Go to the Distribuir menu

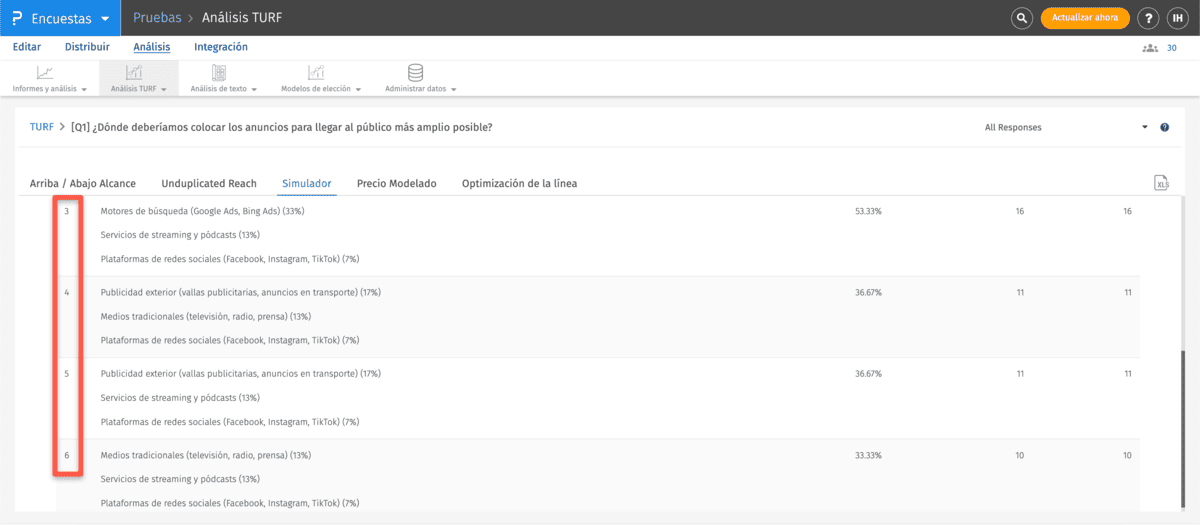pyautogui.click(x=87, y=47)
